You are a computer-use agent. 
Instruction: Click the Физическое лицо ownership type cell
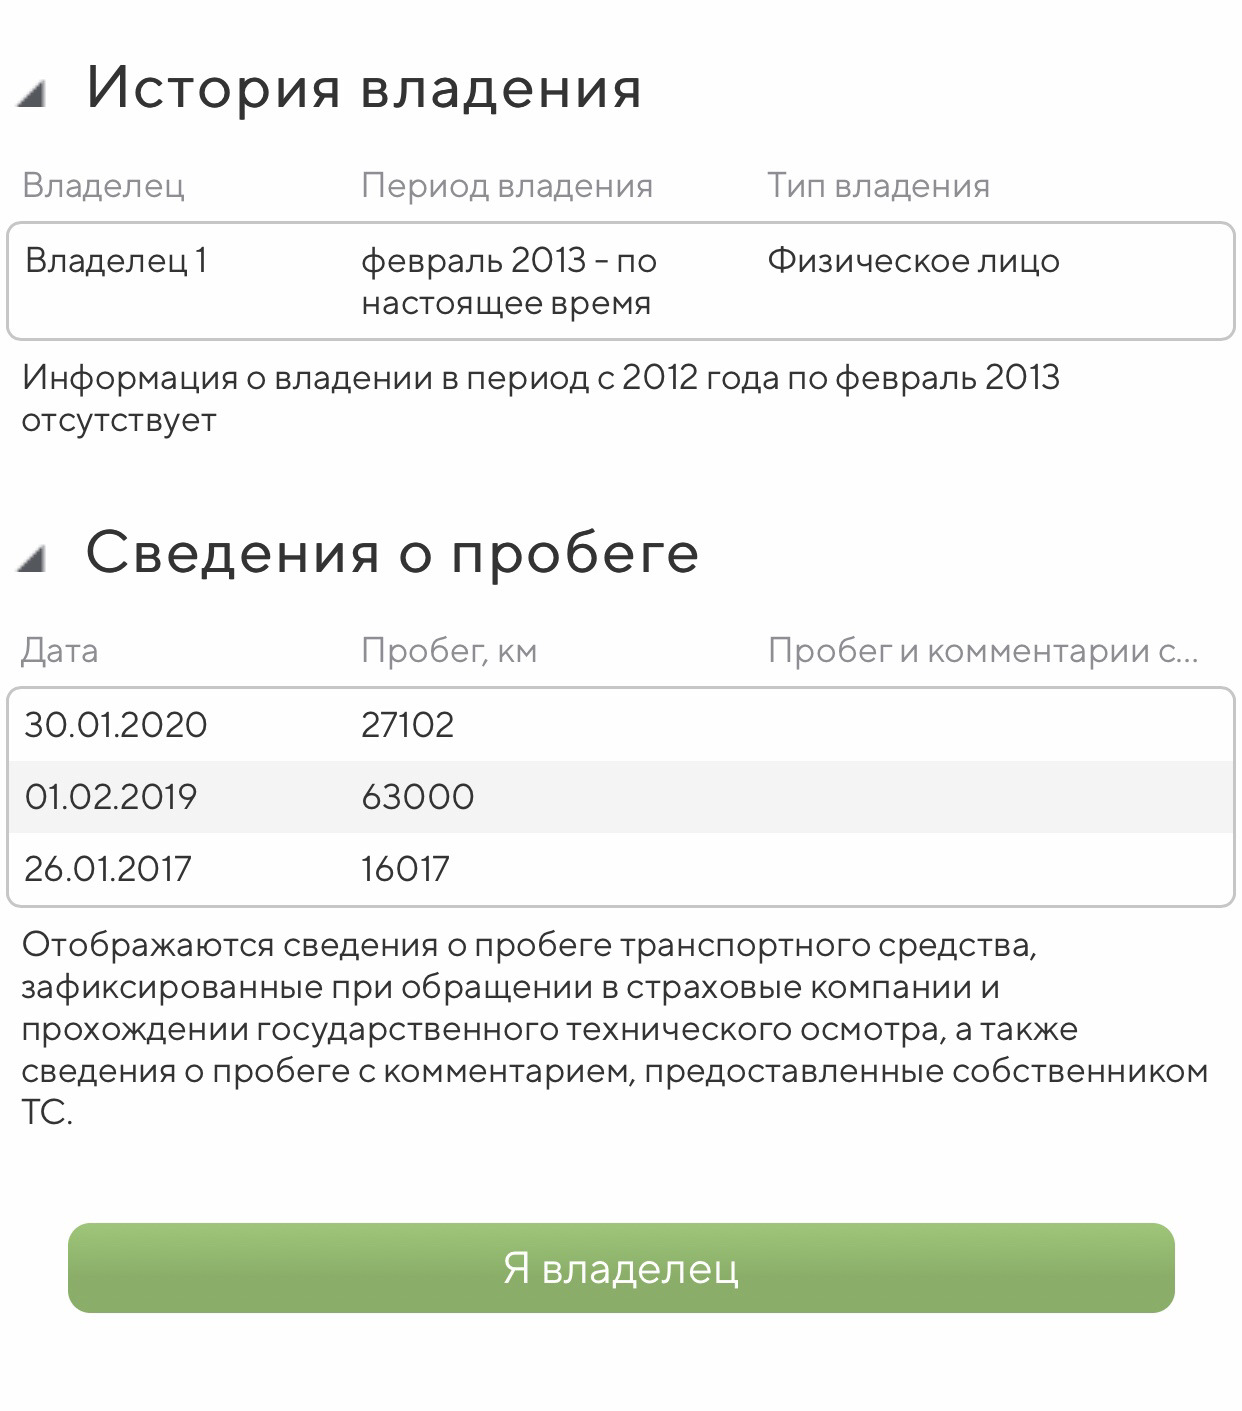[913, 261]
